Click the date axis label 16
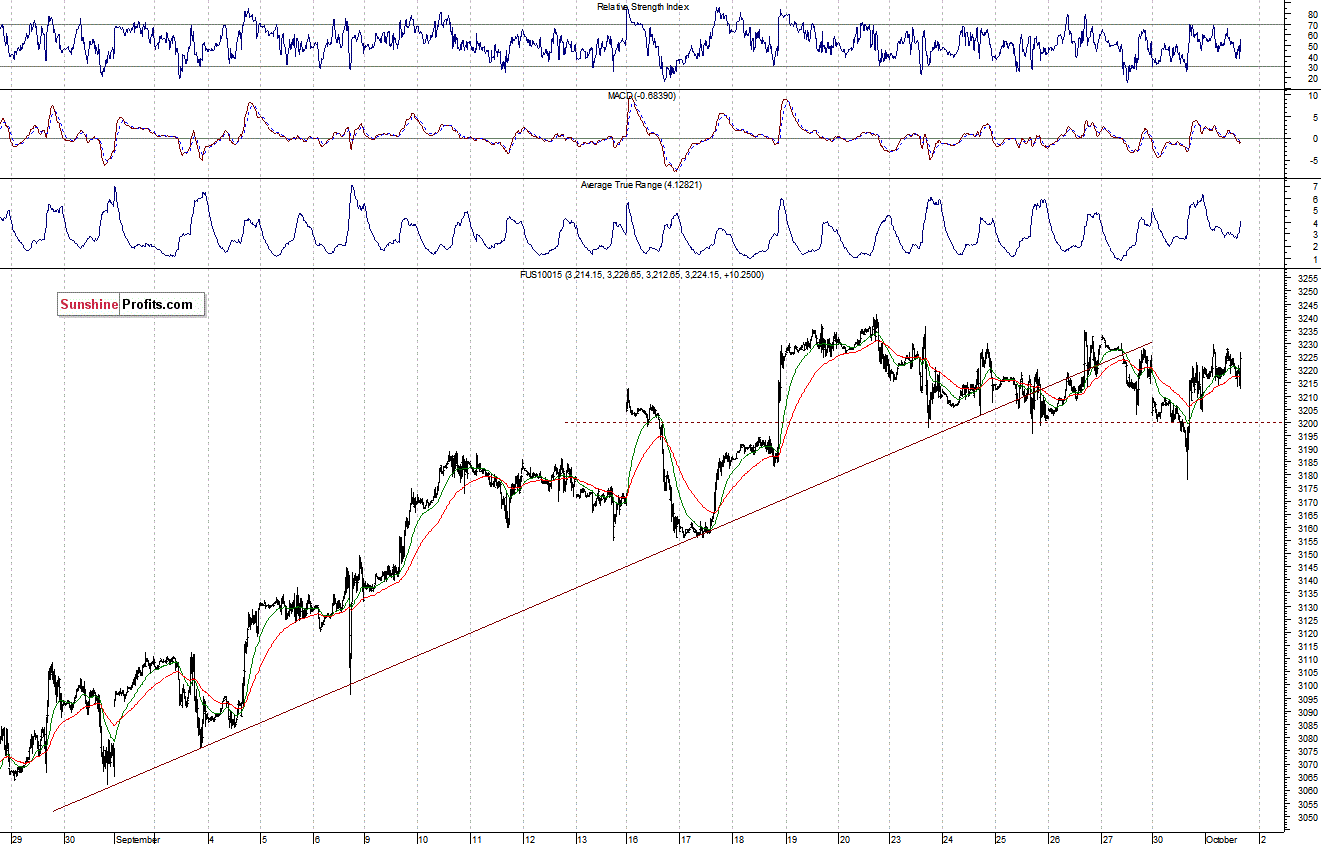The width and height of the screenshot is (1321, 844). tap(633, 839)
